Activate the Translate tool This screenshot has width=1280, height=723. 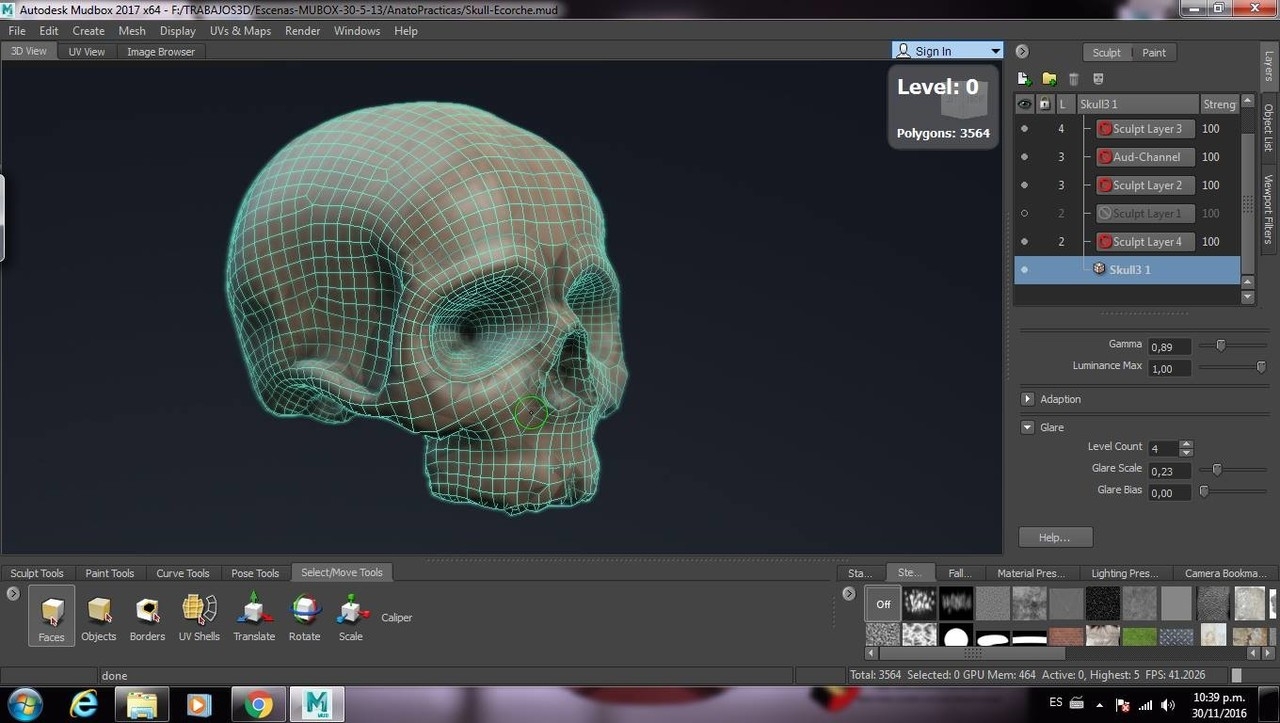pos(254,617)
